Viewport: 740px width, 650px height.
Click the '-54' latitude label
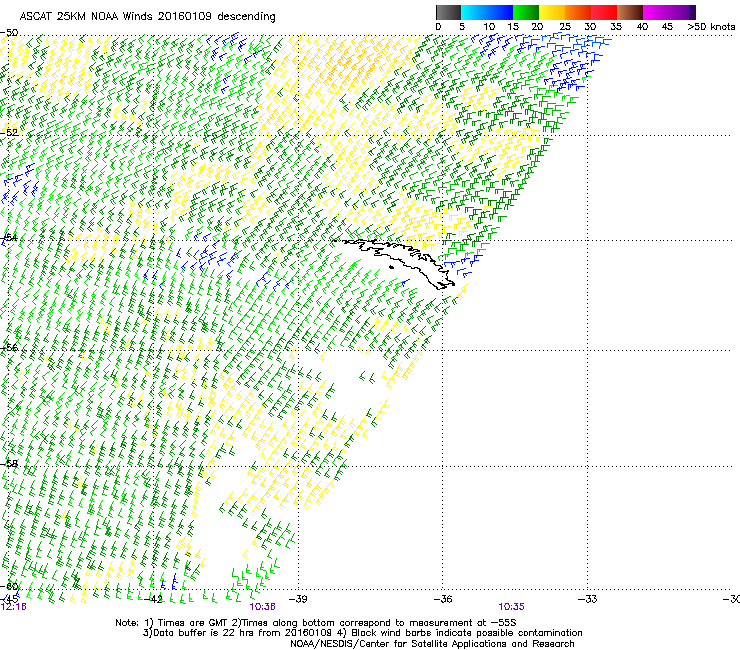click(9, 237)
